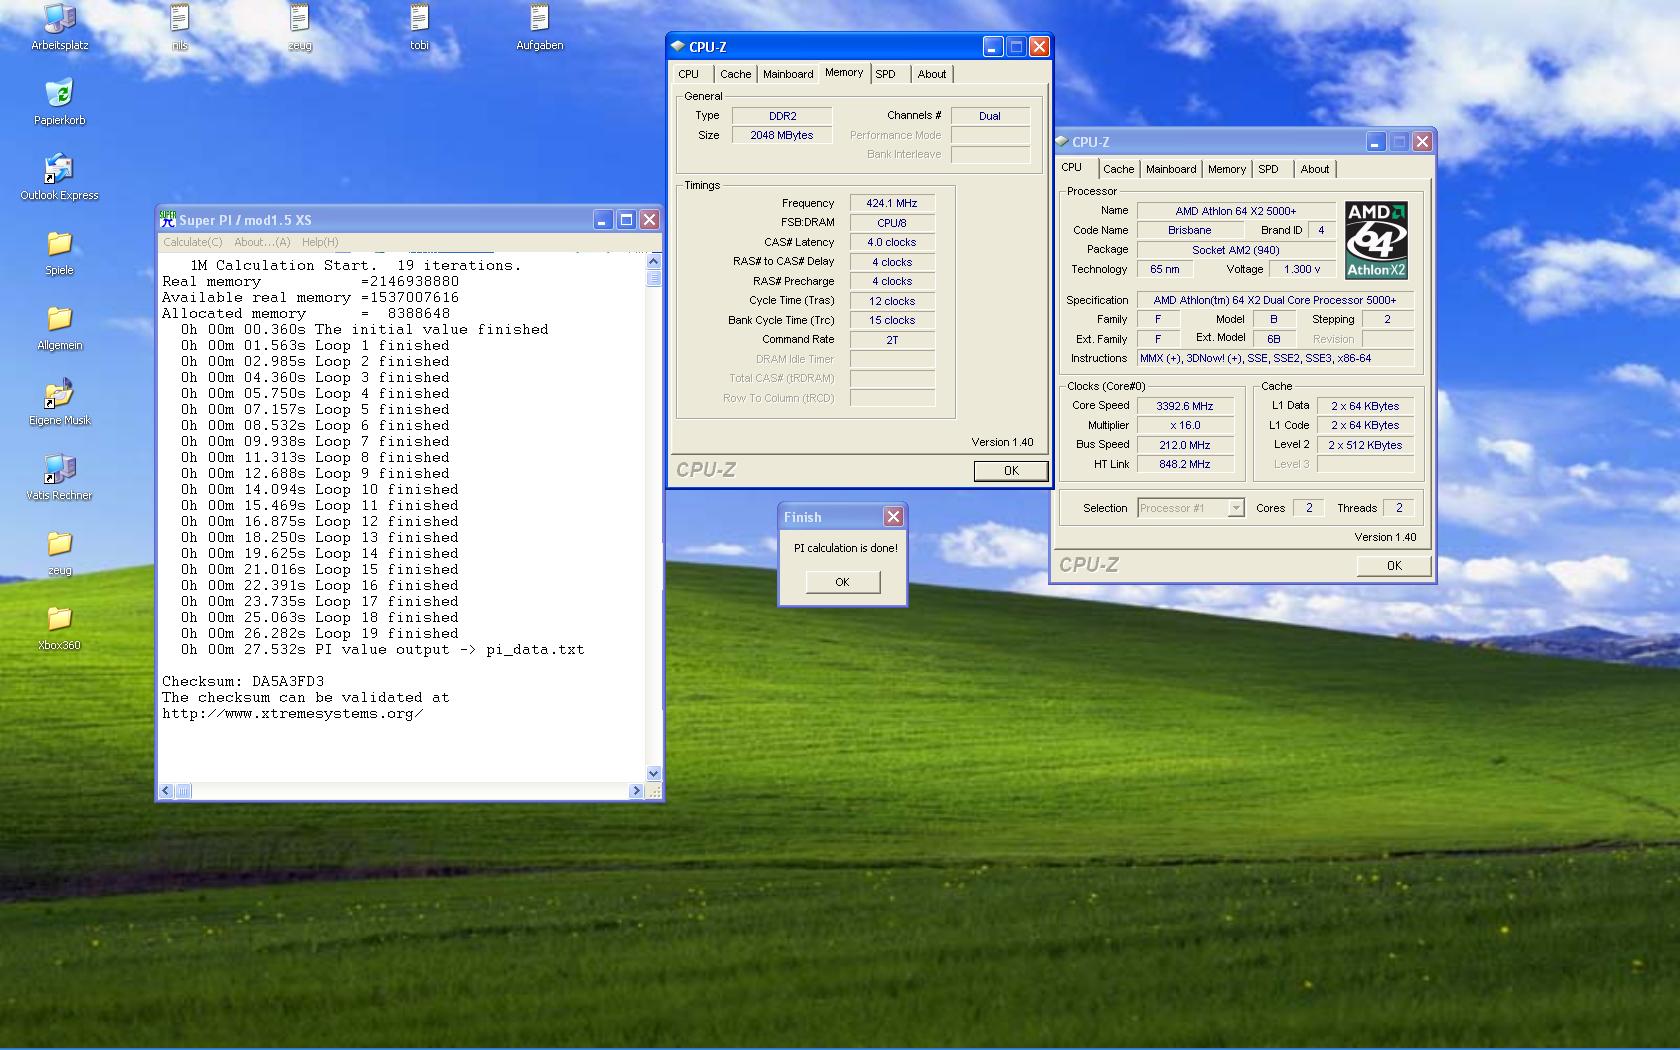
Task: Click the CPU-Z memory window title icon
Action: tap(678, 46)
